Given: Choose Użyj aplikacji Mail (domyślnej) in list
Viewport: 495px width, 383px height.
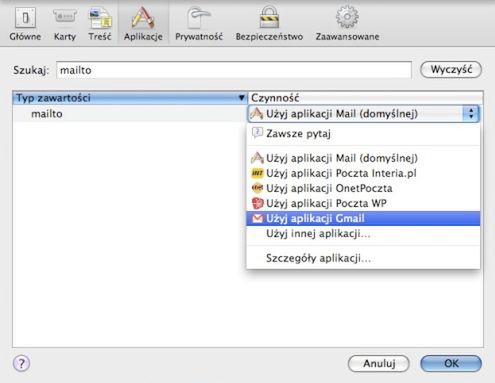Looking at the screenshot, I should [363, 158].
